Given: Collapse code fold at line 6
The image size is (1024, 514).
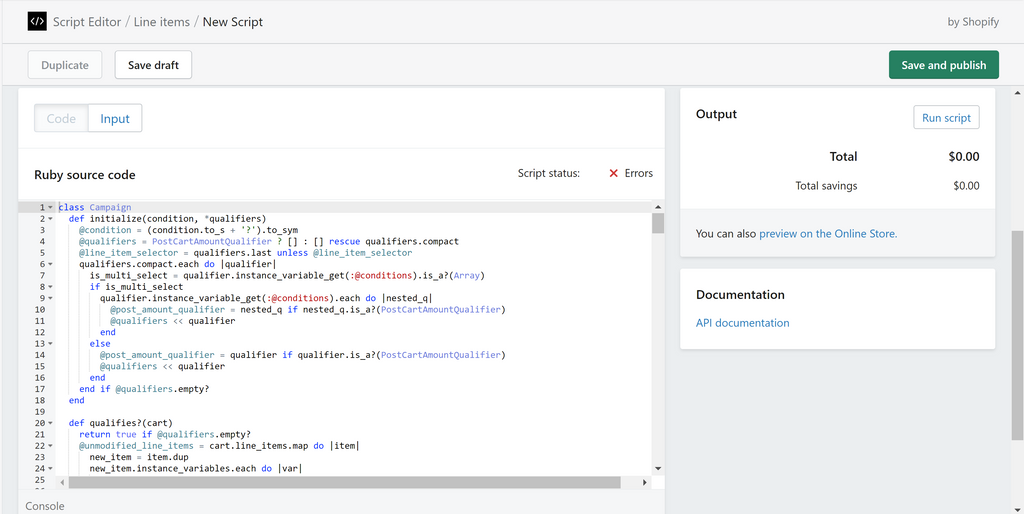Looking at the screenshot, I should 50,265.
